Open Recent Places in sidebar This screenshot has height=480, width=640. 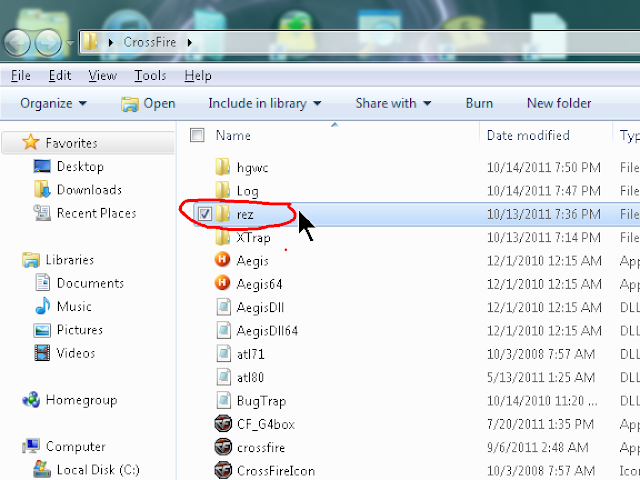(96, 213)
